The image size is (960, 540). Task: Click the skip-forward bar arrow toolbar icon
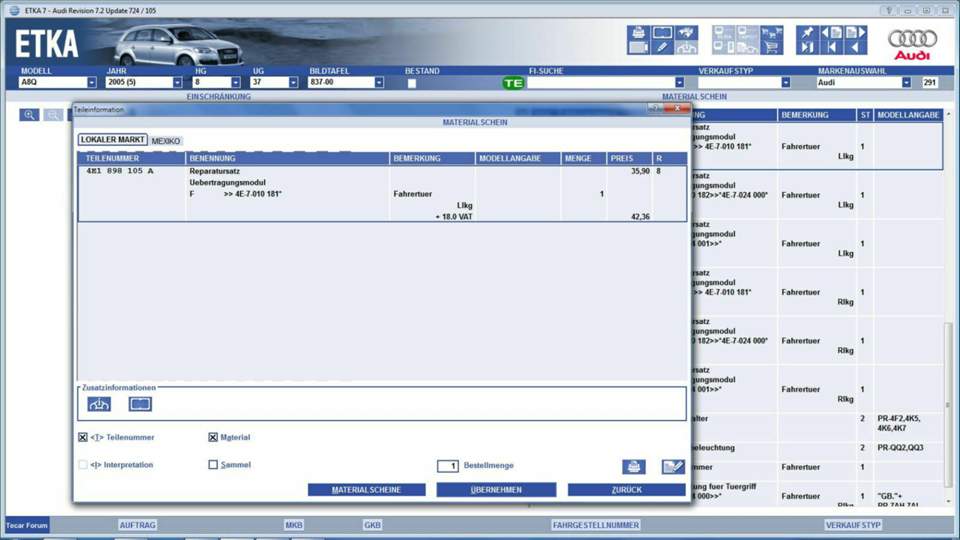click(x=808, y=47)
